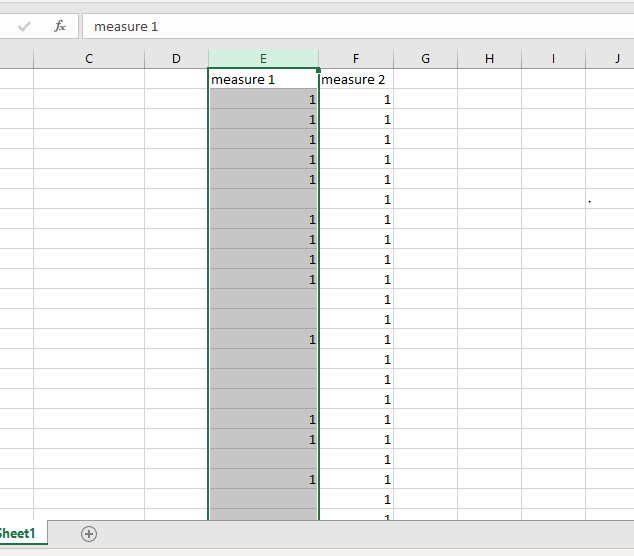Click the fill handle on column E
Image resolution: width=634 pixels, height=556 pixels.
[319, 70]
